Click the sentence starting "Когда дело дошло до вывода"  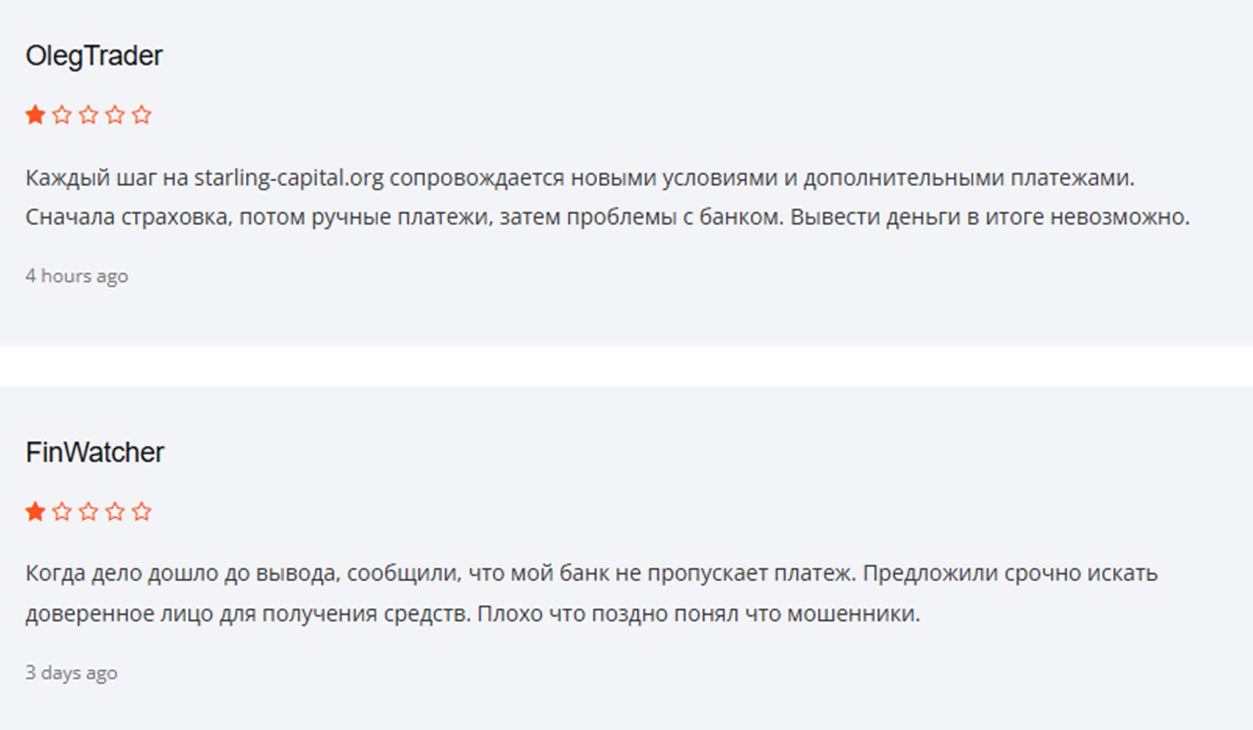coord(440,575)
